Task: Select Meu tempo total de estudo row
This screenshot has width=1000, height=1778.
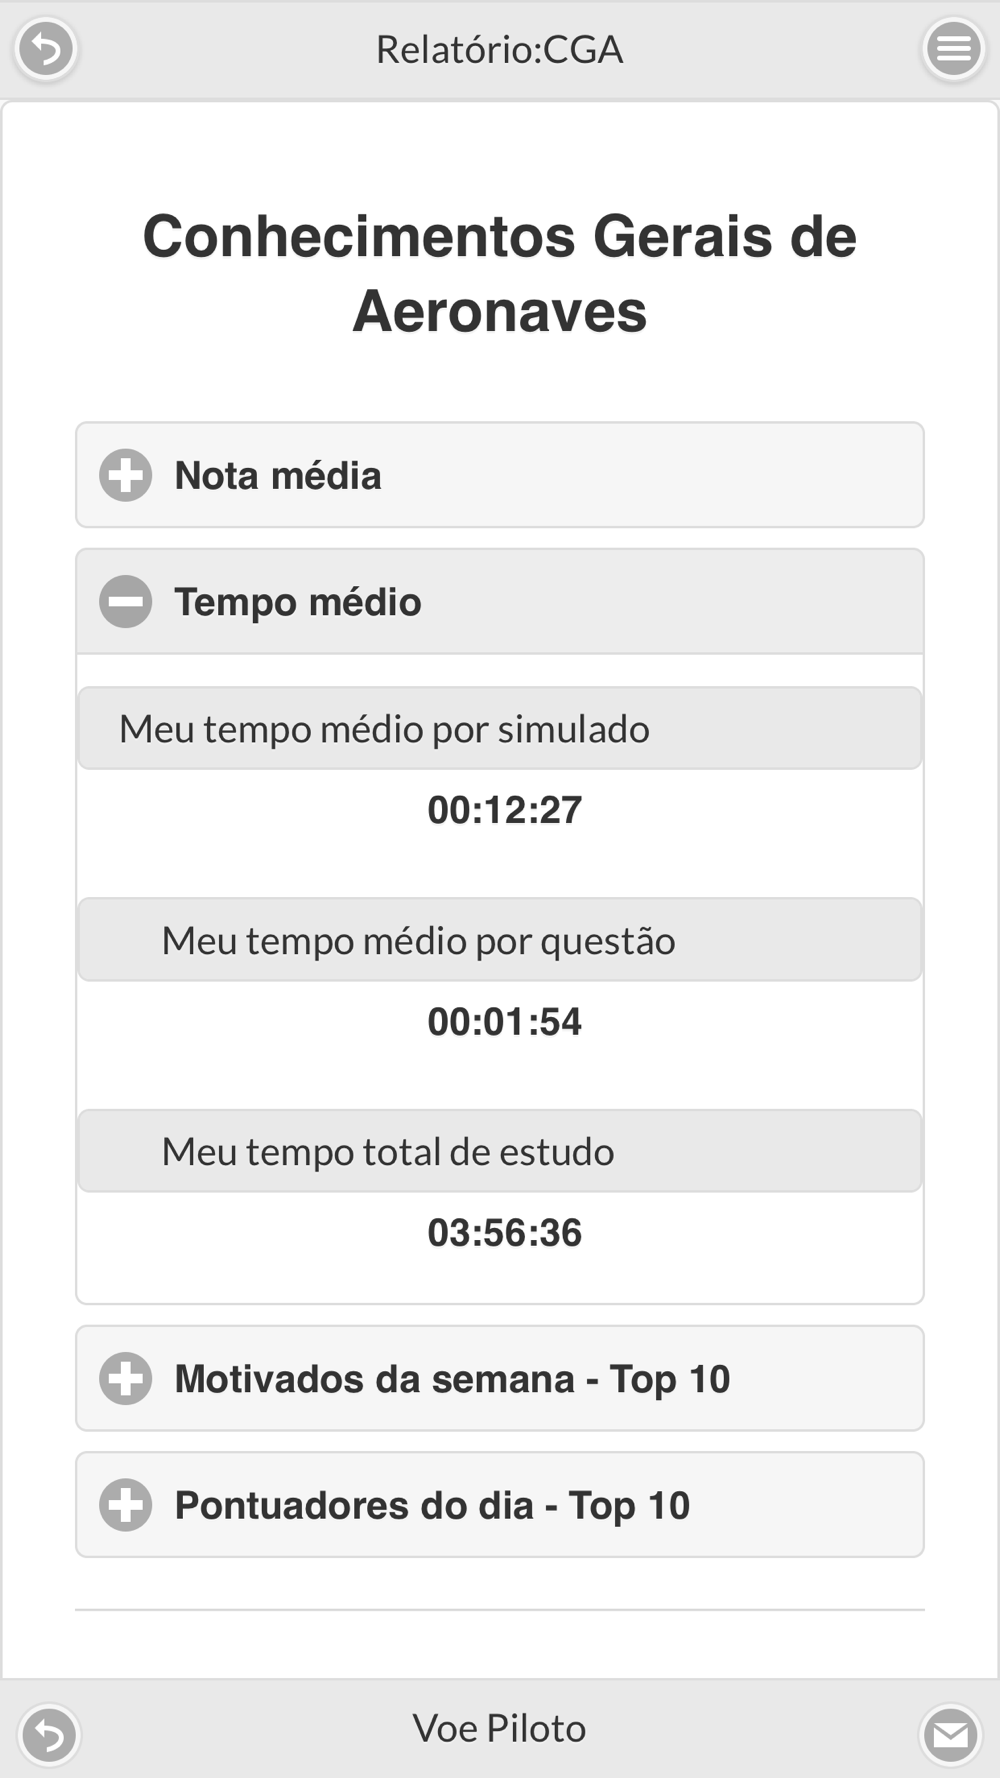Action: pyautogui.click(x=500, y=1150)
